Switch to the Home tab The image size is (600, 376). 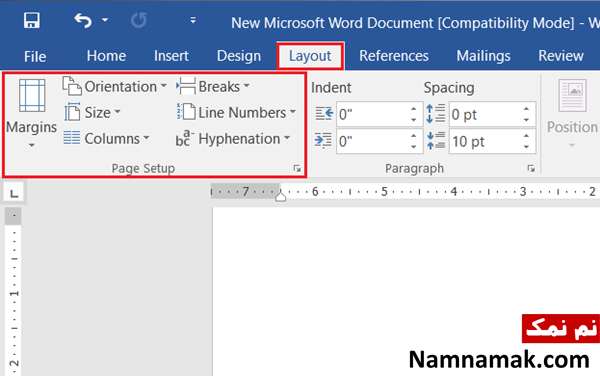[106, 56]
